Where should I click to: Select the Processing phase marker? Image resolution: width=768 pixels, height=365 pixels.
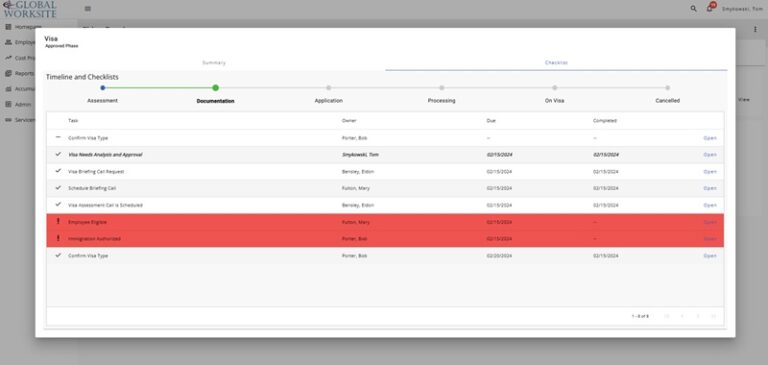tap(441, 88)
